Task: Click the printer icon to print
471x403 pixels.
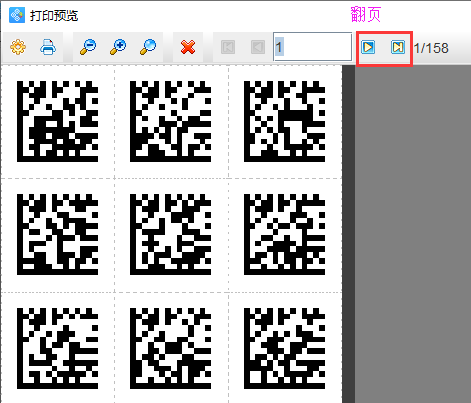Action: pos(48,47)
